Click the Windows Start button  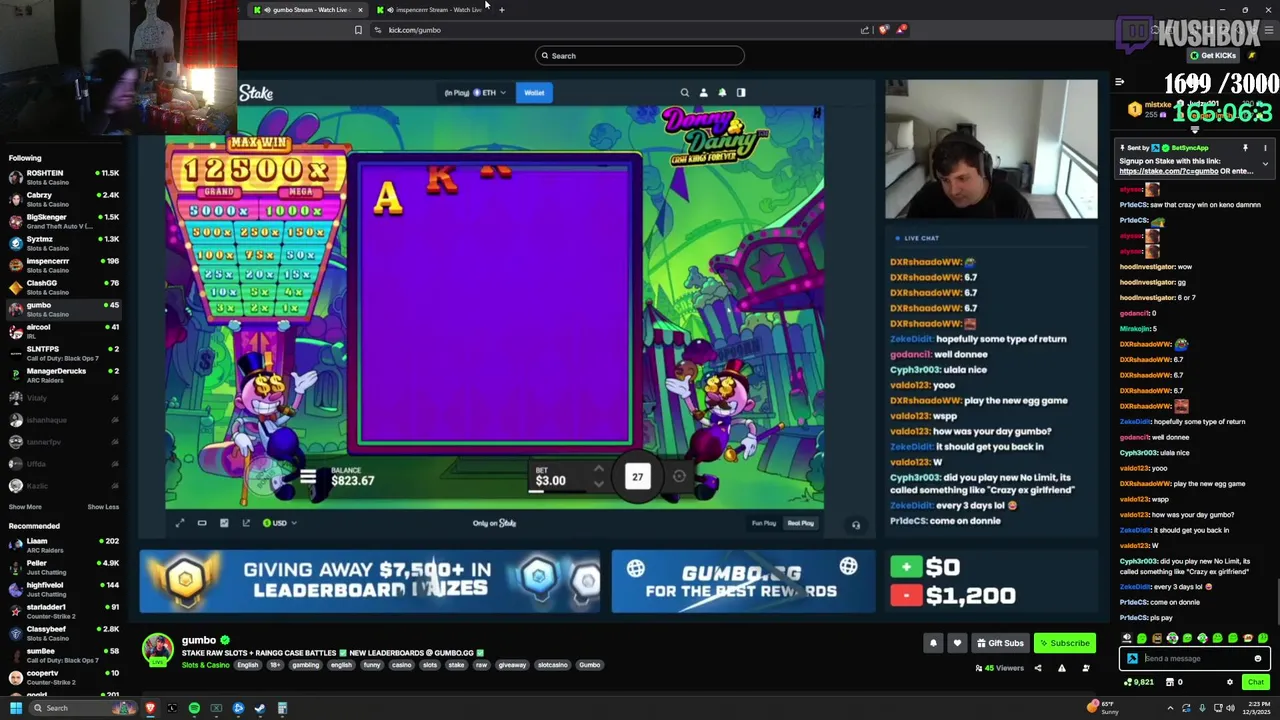[16, 708]
